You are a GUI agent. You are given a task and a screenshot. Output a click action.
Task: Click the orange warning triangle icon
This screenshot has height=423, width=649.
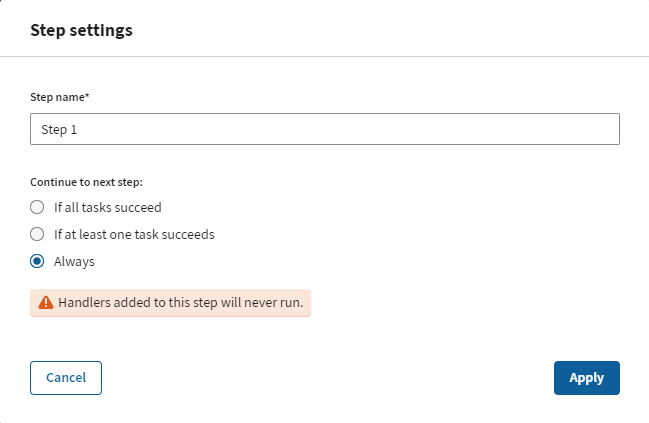coord(45,302)
